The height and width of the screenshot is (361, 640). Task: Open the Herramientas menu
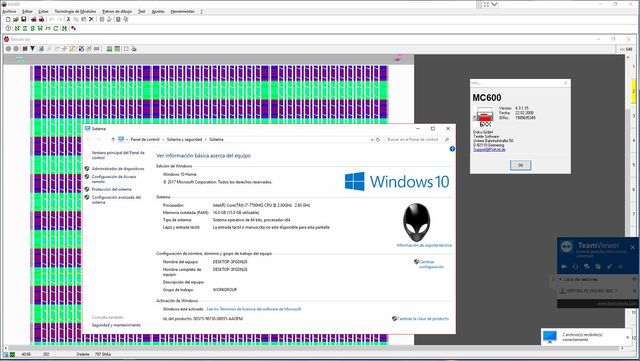(182, 11)
